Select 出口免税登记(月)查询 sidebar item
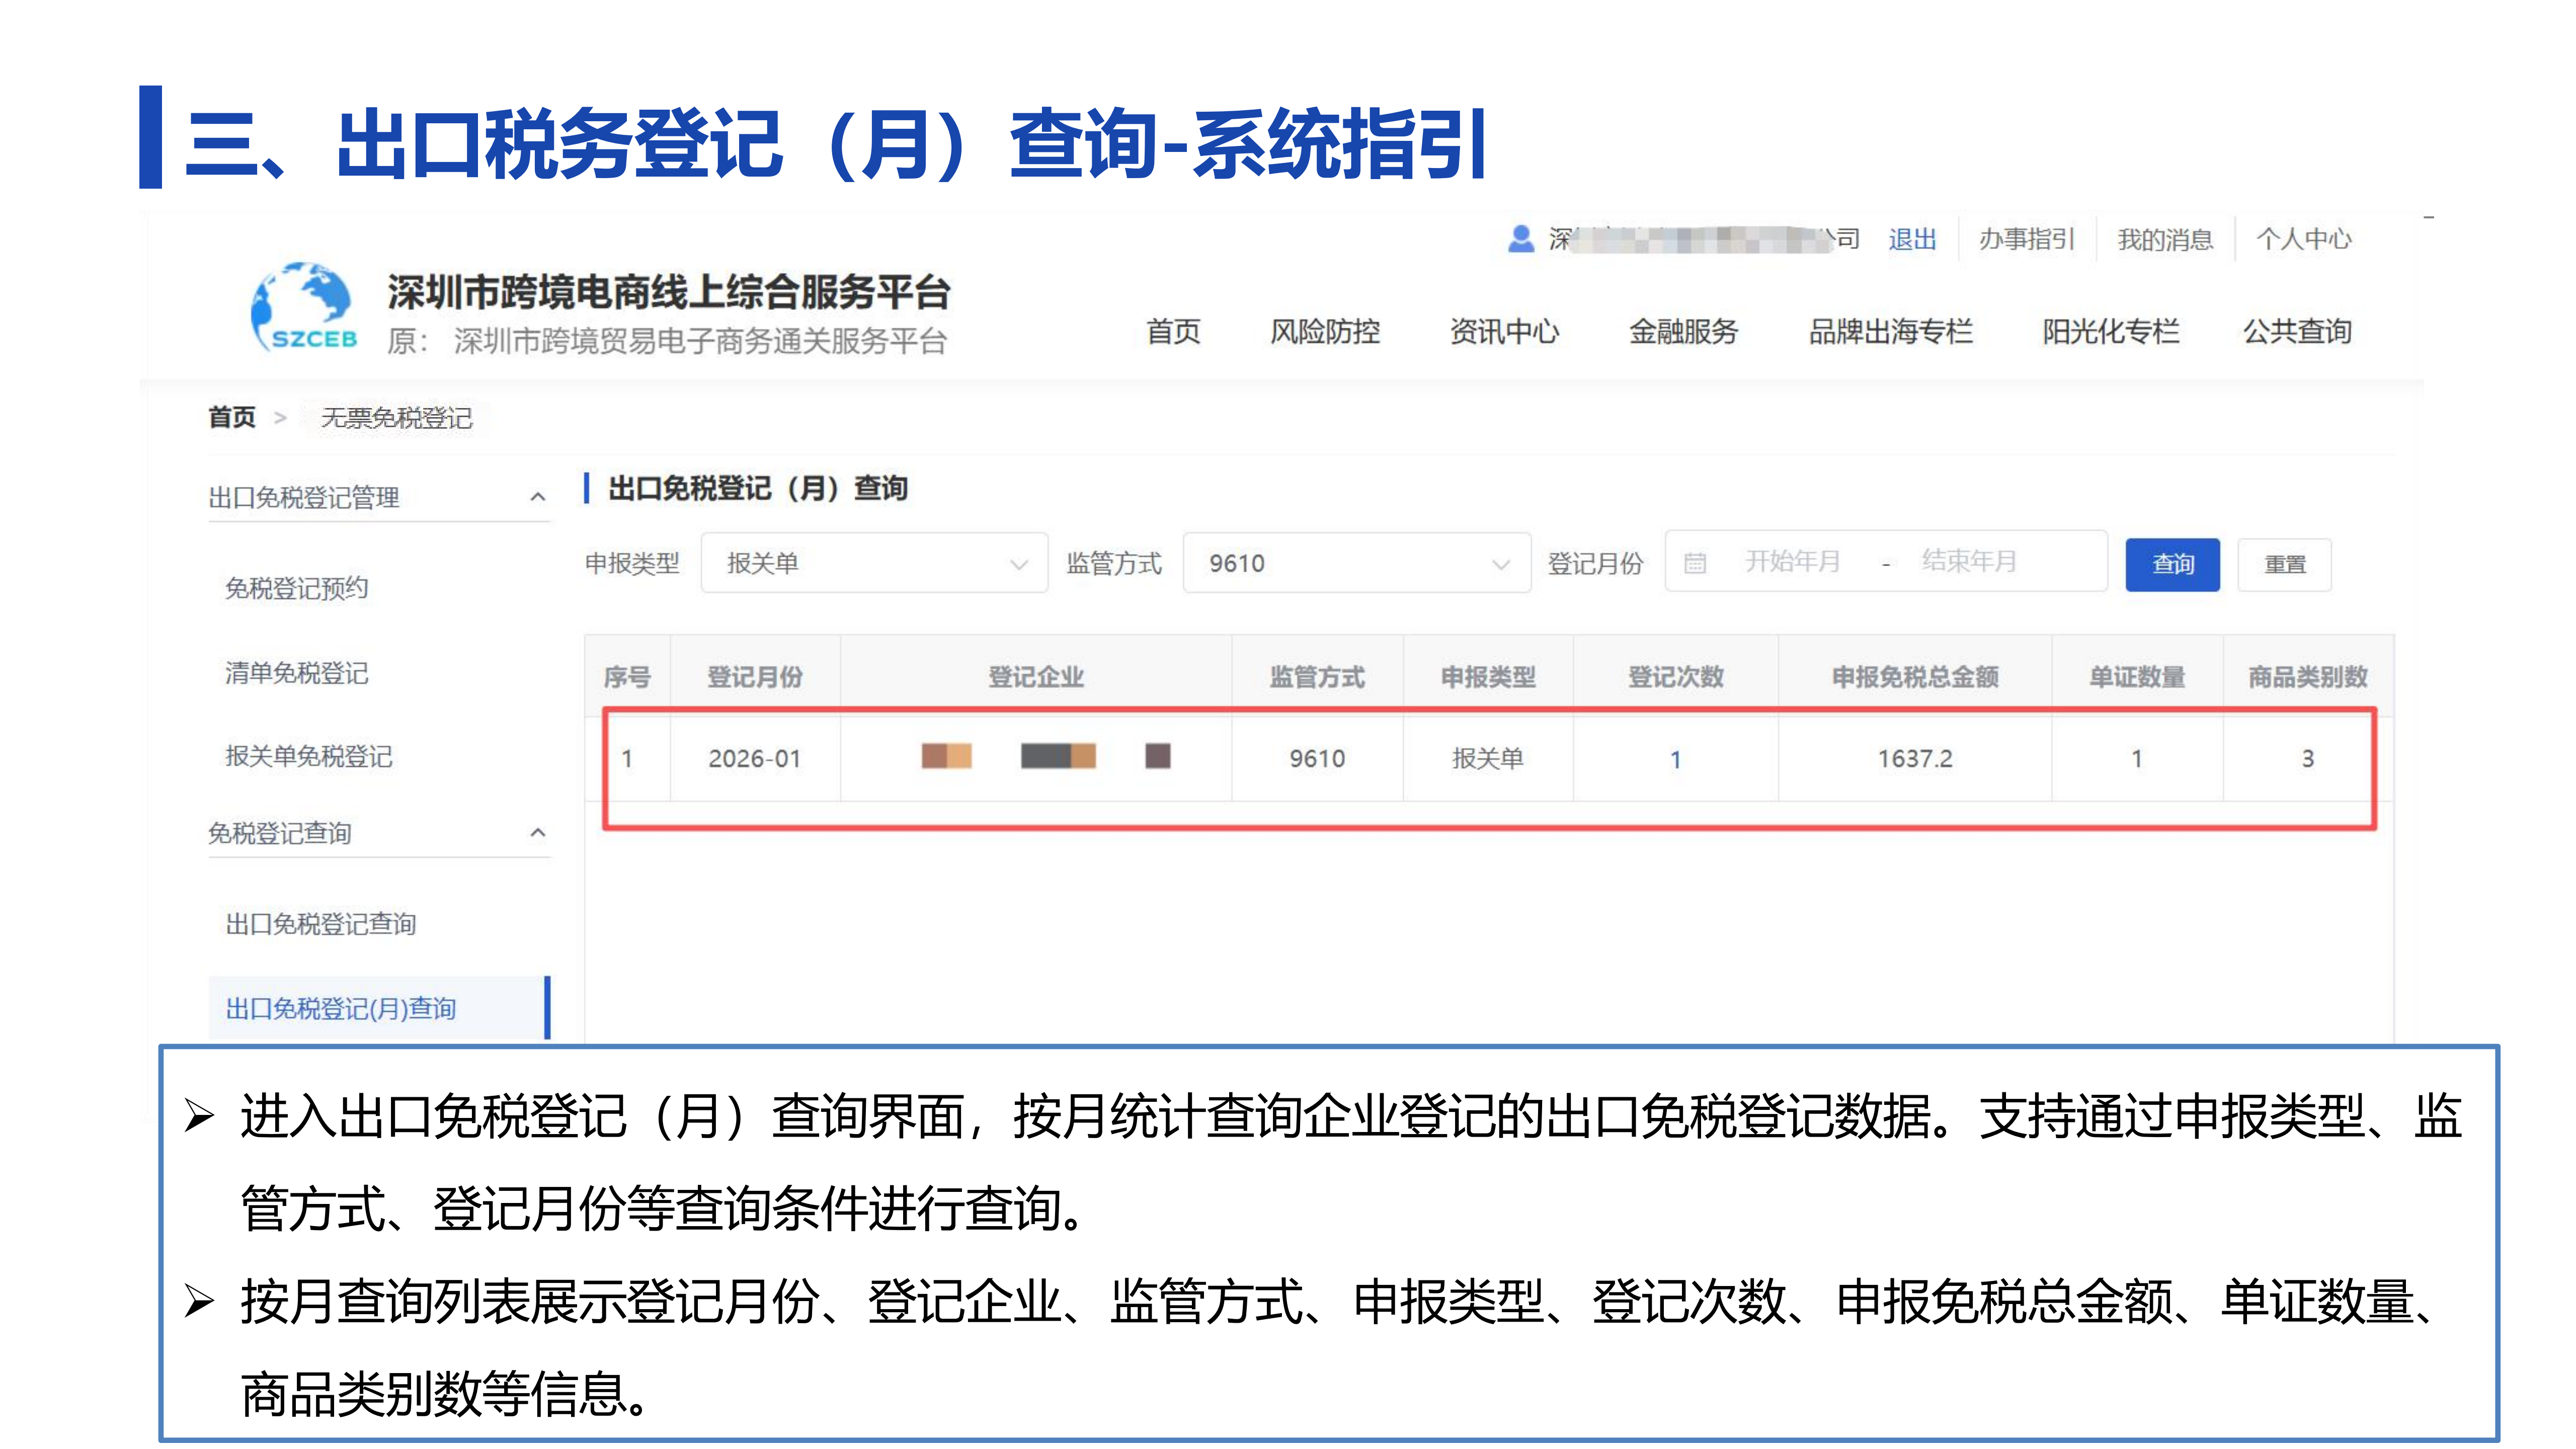Viewport: 2576px width, 1449px height. point(341,1008)
